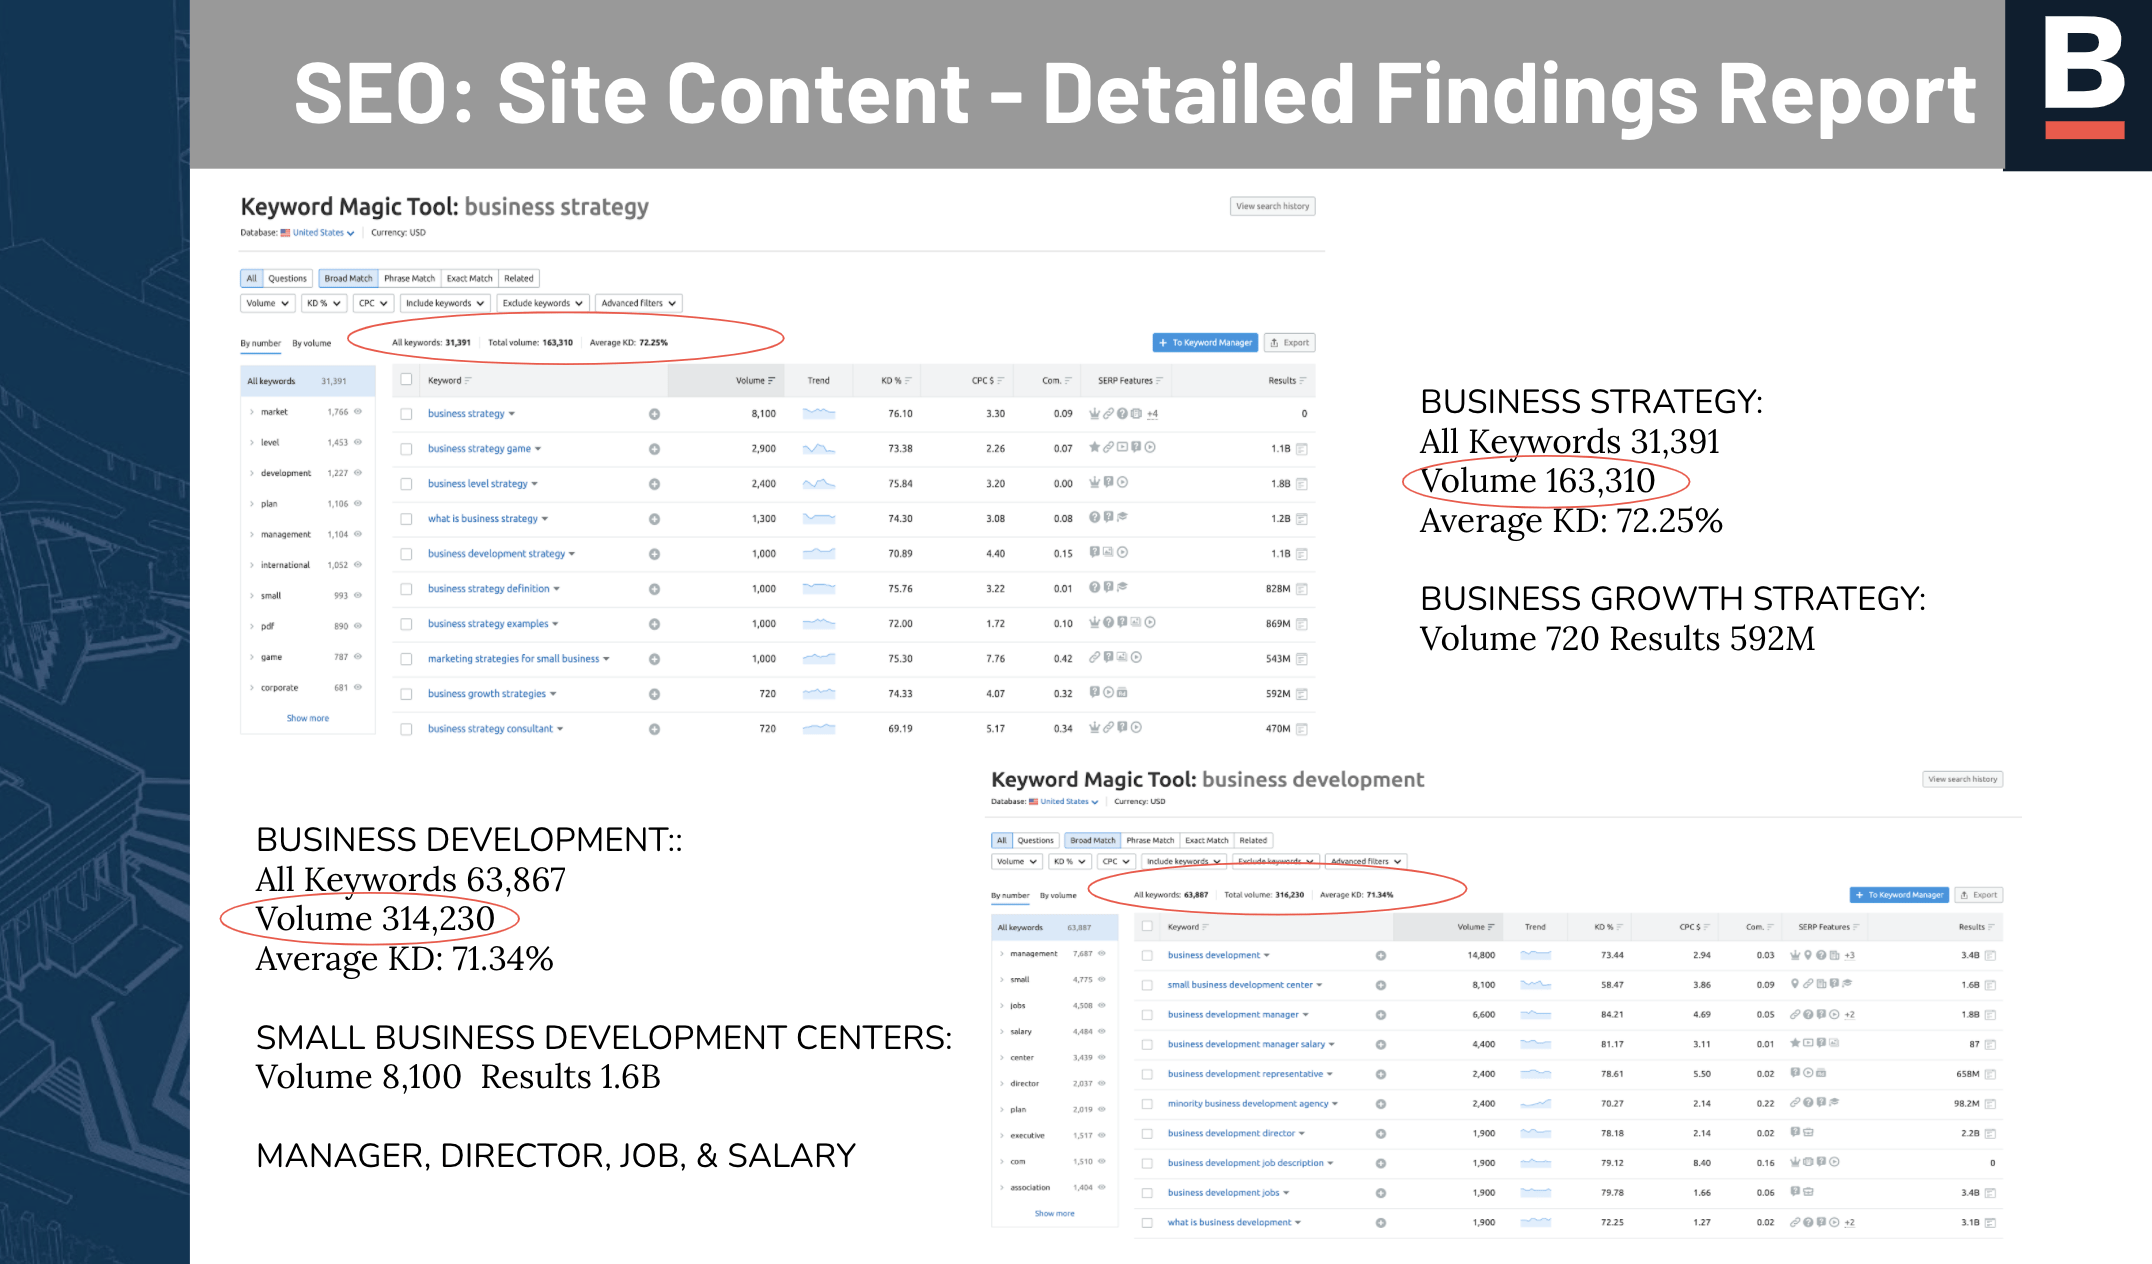This screenshot has height=1264, width=2152.
Task: Expand the Advanced filters dropdown in first tool
Action: point(638,303)
